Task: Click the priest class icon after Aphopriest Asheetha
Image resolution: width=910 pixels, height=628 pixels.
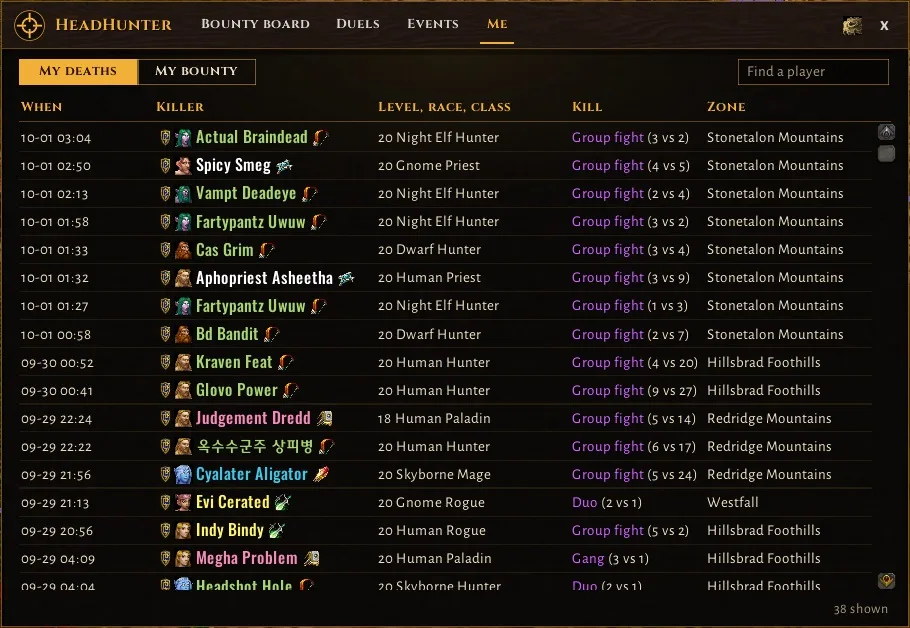Action: click(x=346, y=278)
